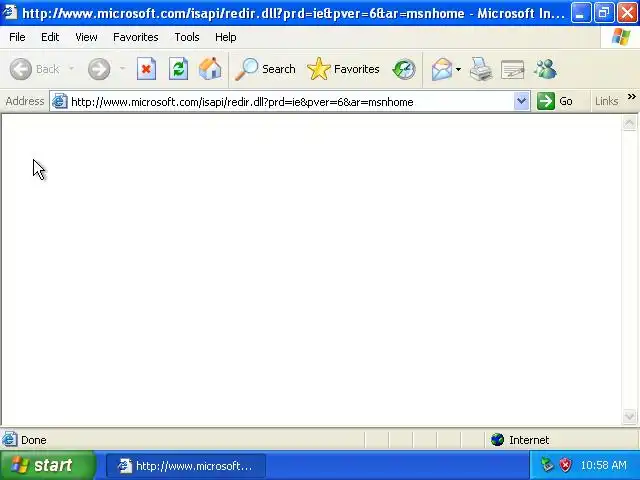
Task: Click the page icon in address bar
Action: (60, 101)
